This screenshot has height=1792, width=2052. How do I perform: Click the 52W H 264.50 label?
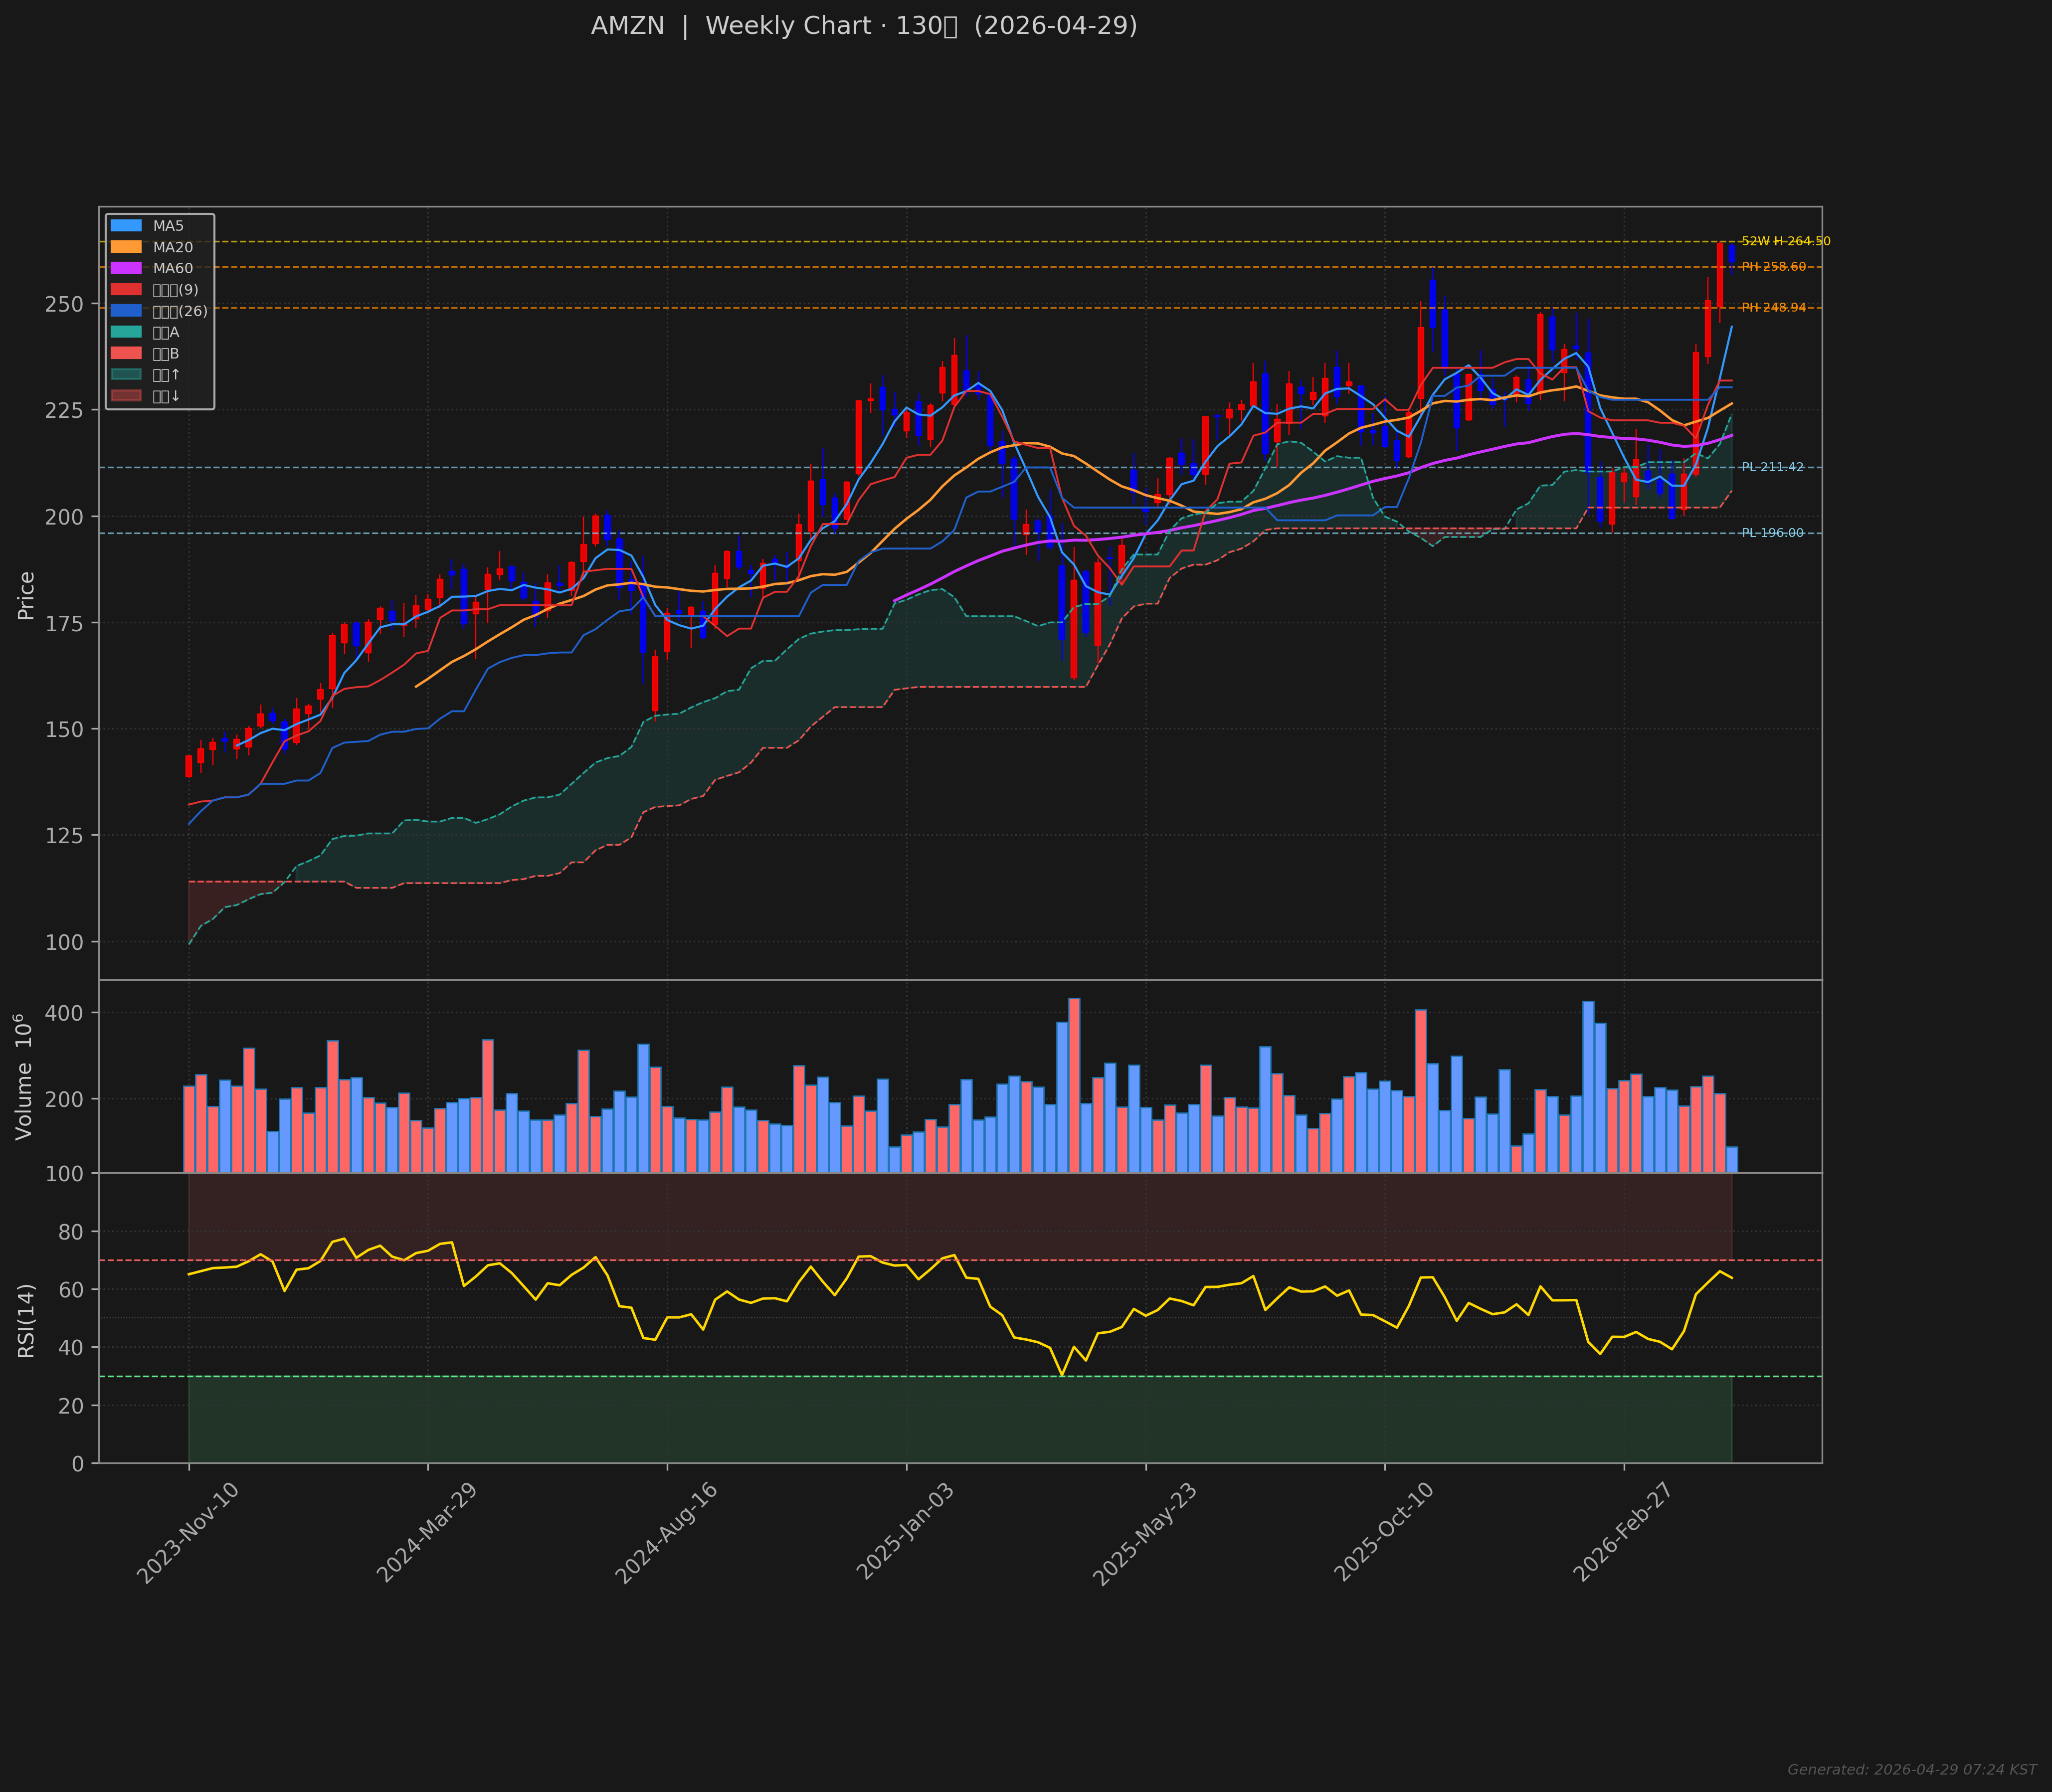[x=1786, y=242]
